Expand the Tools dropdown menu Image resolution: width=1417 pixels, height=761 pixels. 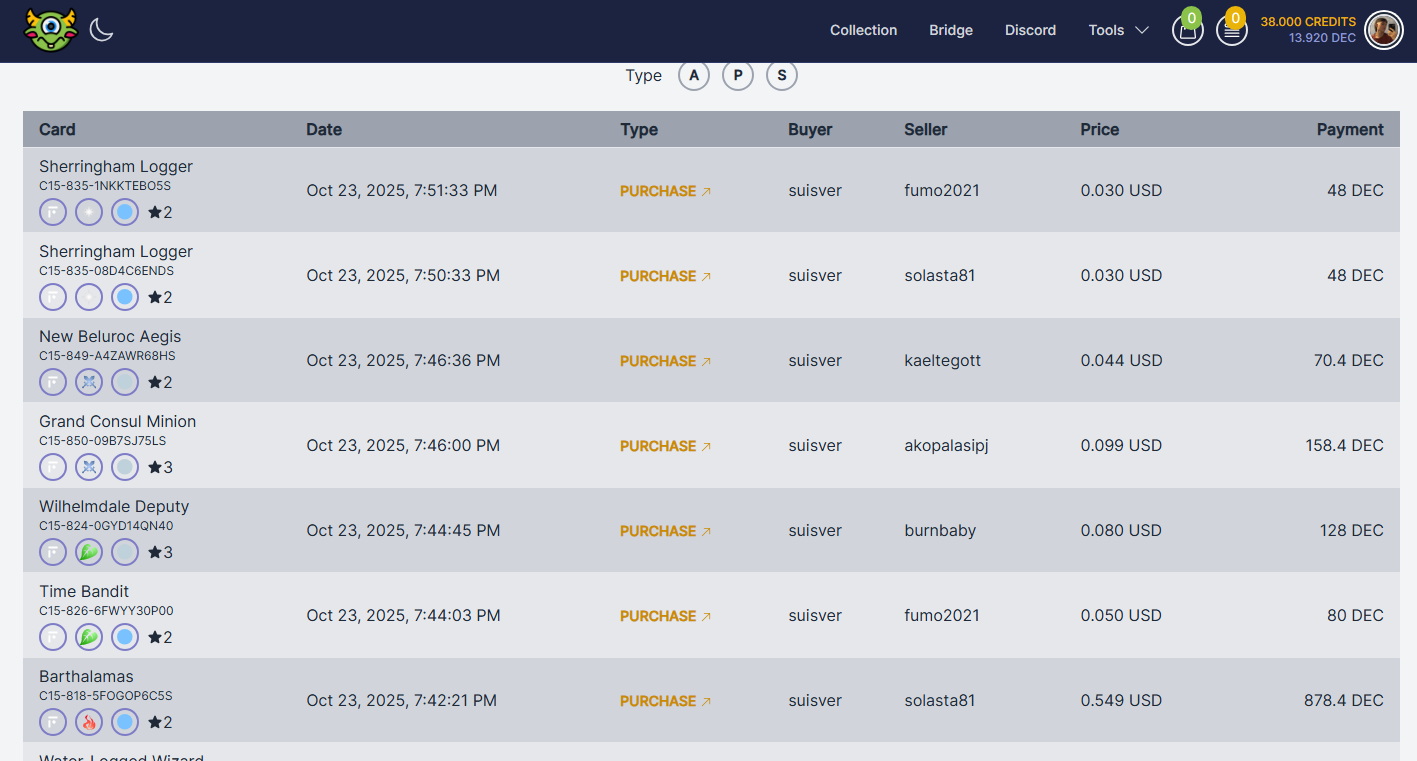point(1118,30)
